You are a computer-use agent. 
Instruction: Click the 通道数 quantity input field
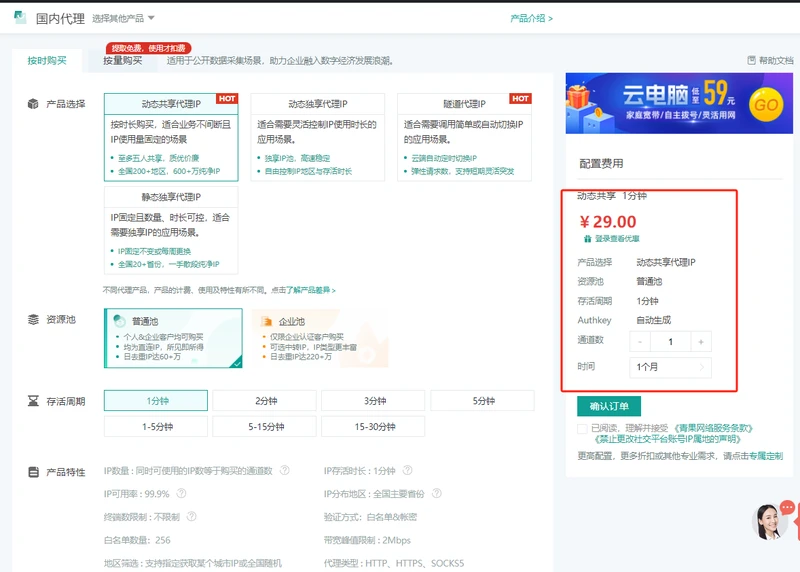click(x=670, y=342)
